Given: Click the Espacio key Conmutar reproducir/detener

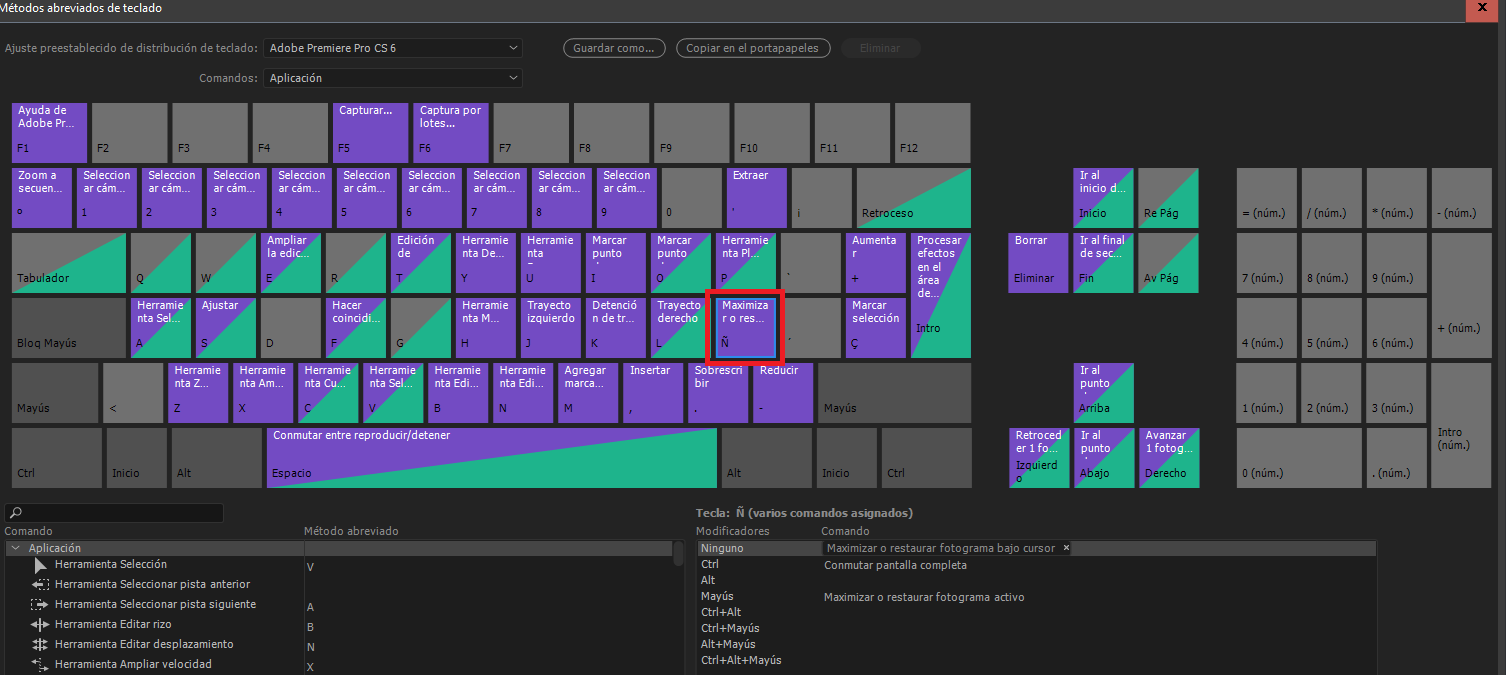Looking at the screenshot, I should coord(492,457).
